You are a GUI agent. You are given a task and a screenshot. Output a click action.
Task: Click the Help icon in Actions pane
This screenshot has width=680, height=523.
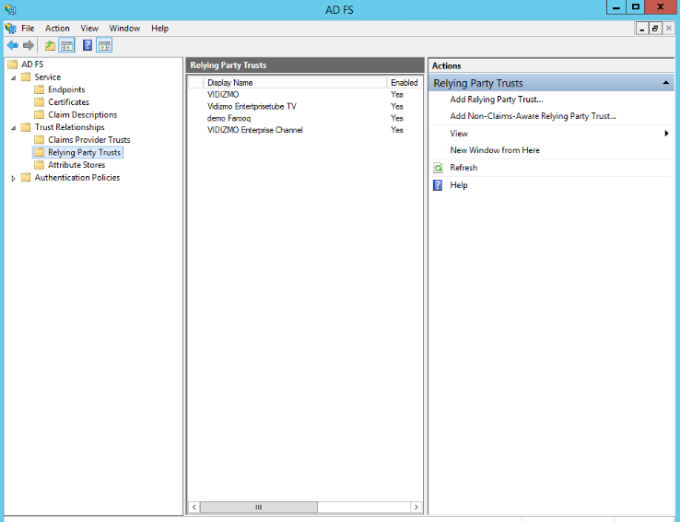click(438, 185)
